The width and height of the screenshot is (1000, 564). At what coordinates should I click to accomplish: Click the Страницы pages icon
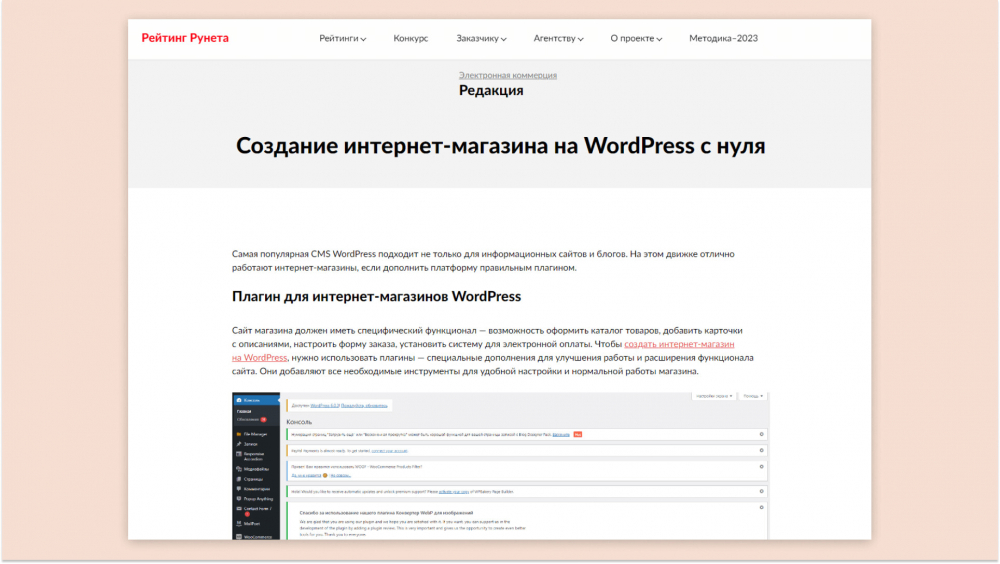tap(239, 479)
